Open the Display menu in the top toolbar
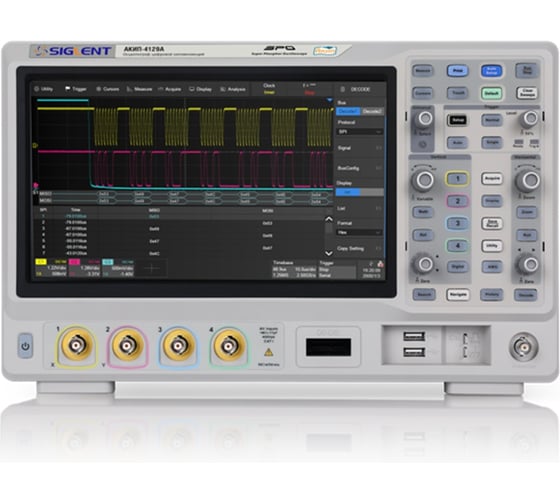Screen dimensions: 560x504 point(201,89)
